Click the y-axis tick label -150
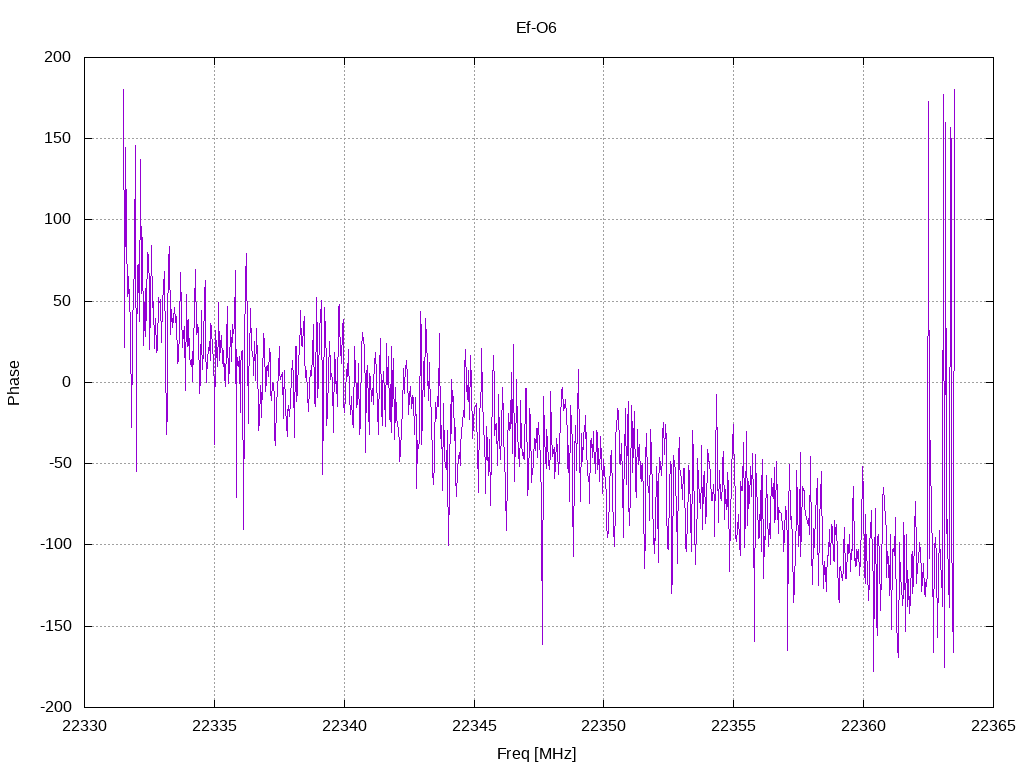Viewport: 1024px width, 768px height. click(x=56, y=626)
